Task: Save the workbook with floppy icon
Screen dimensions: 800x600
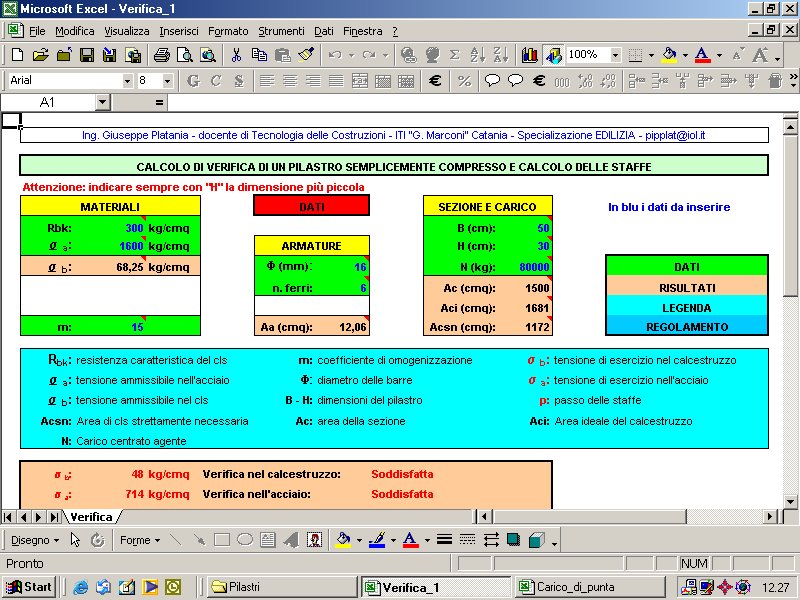Action: 87,55
